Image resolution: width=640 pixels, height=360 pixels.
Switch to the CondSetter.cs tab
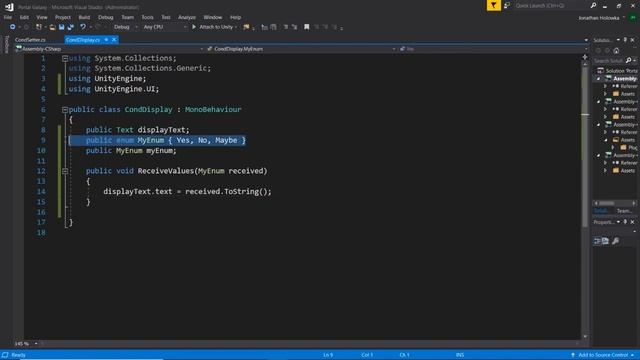(30, 40)
